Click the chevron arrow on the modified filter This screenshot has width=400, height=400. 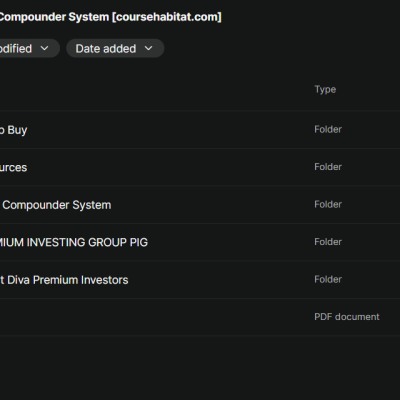pyautogui.click(x=44, y=49)
